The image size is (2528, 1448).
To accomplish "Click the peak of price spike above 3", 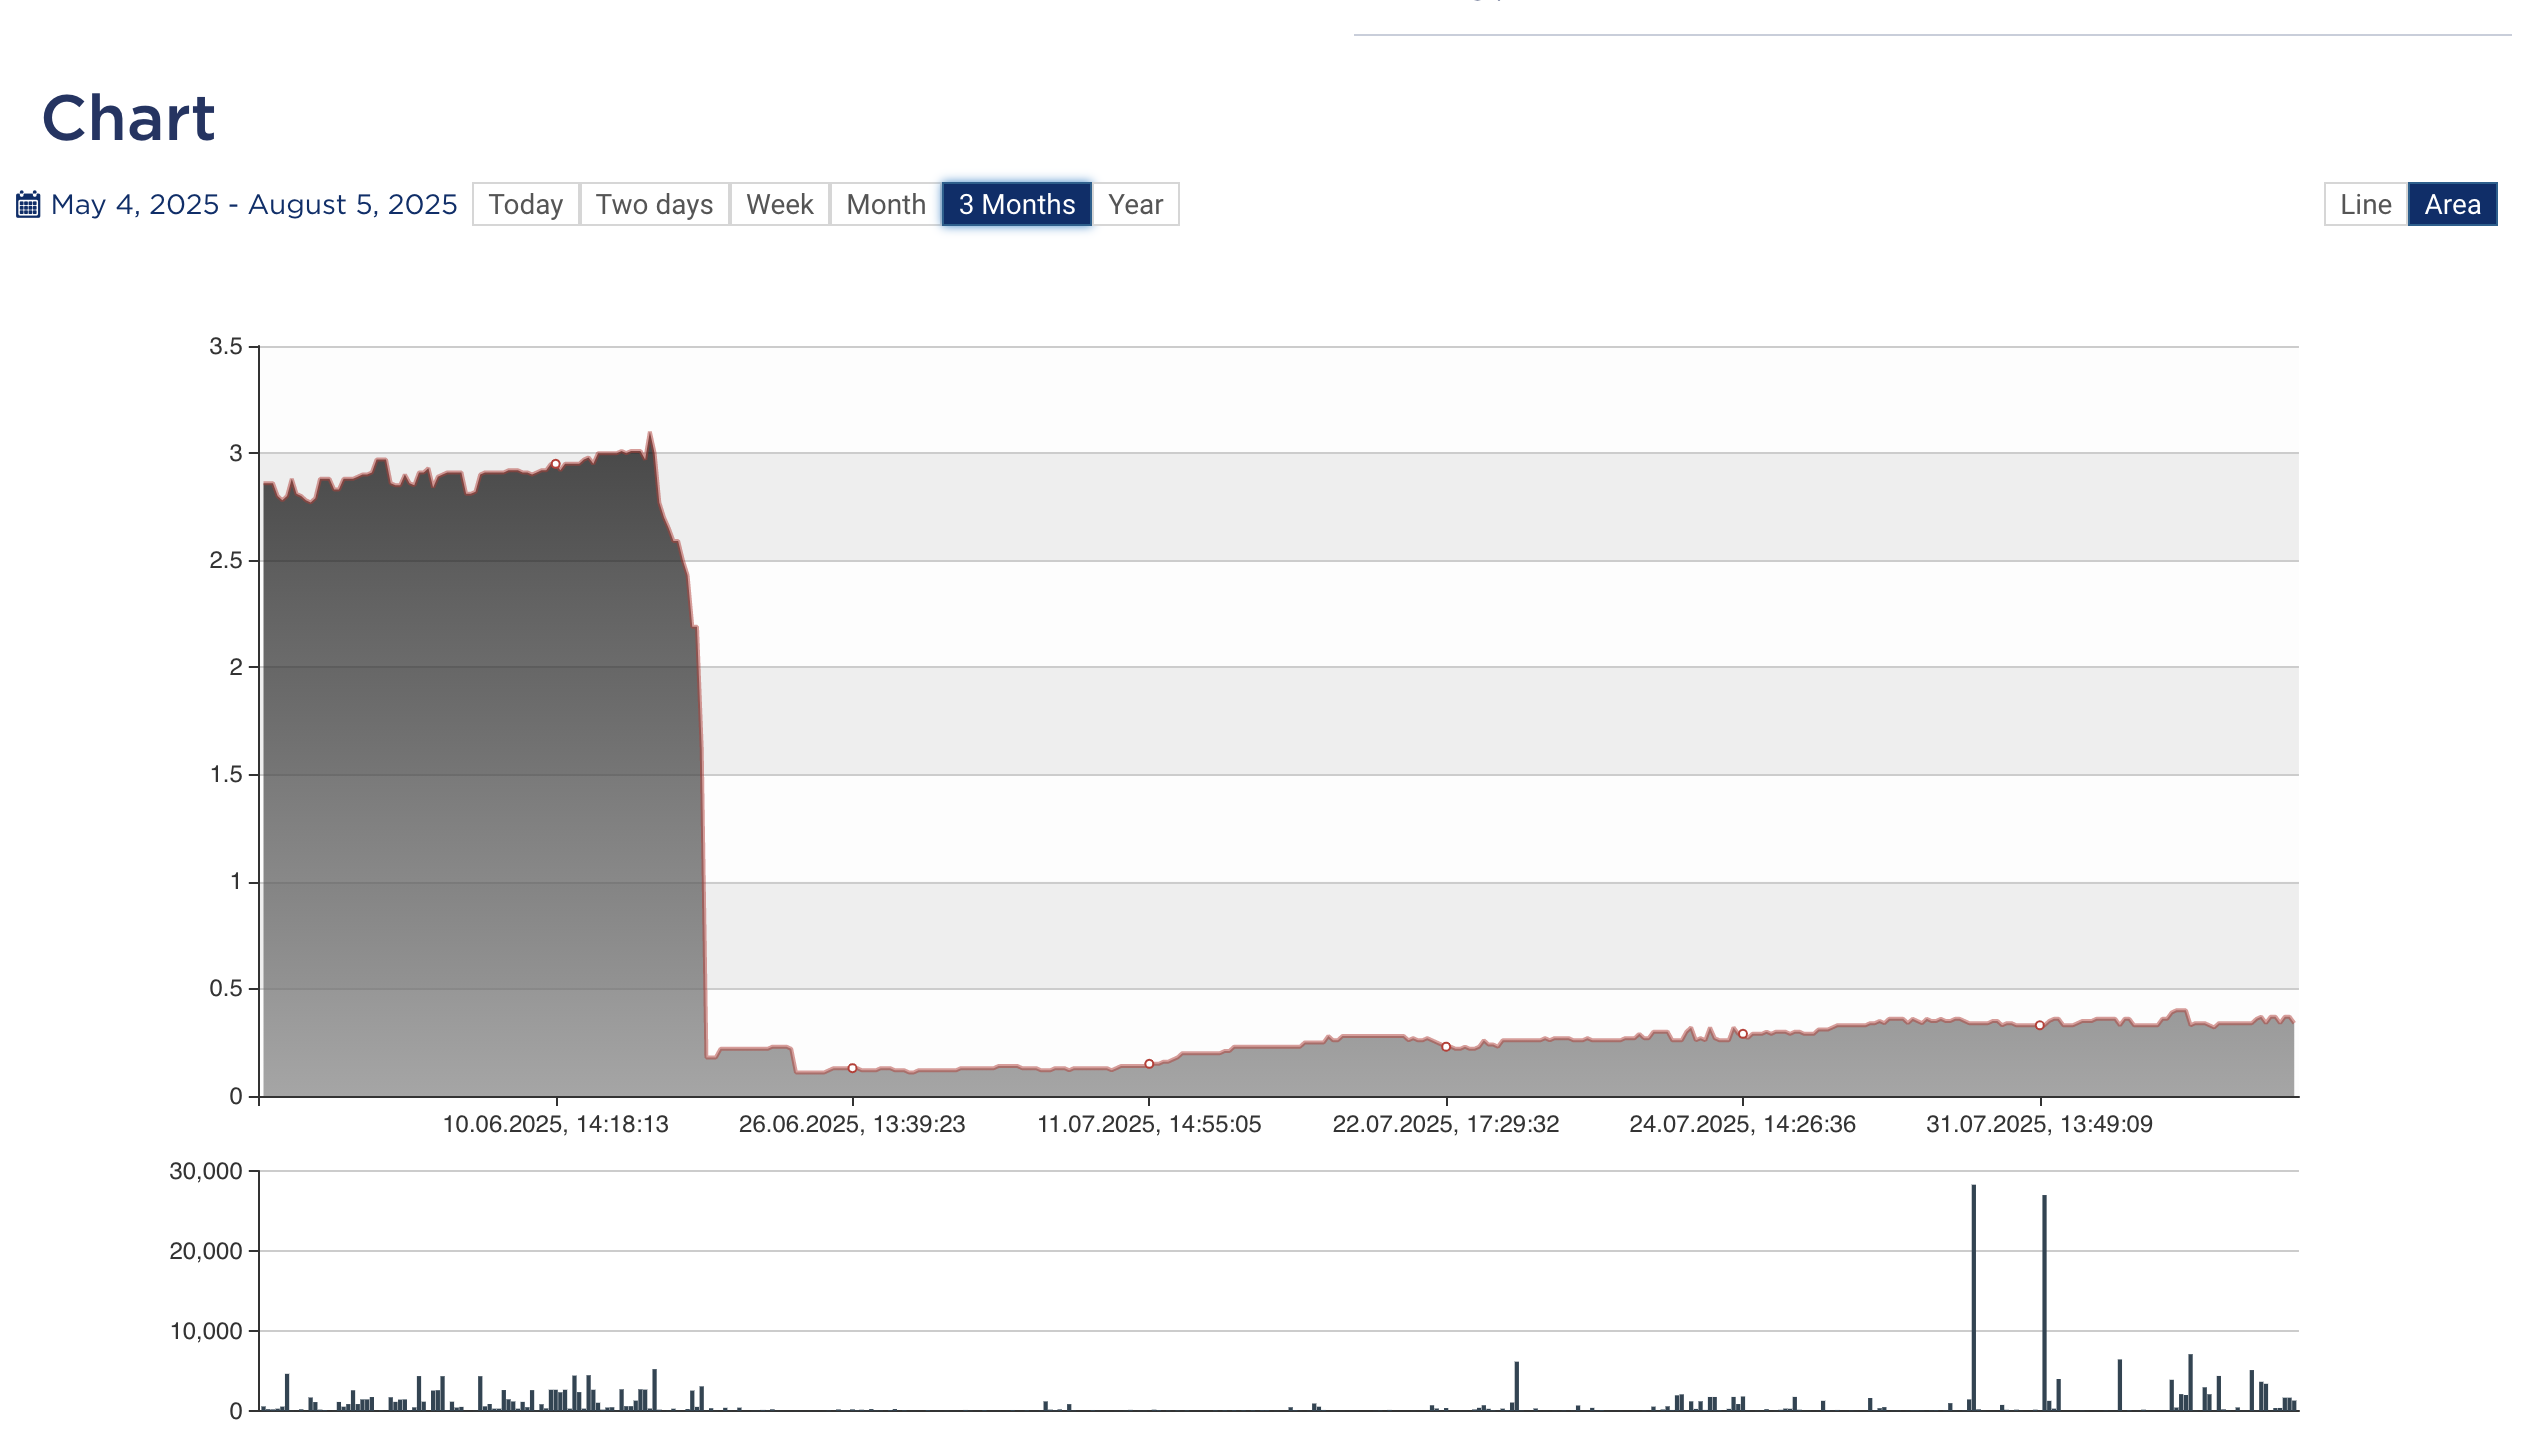I will coord(650,433).
